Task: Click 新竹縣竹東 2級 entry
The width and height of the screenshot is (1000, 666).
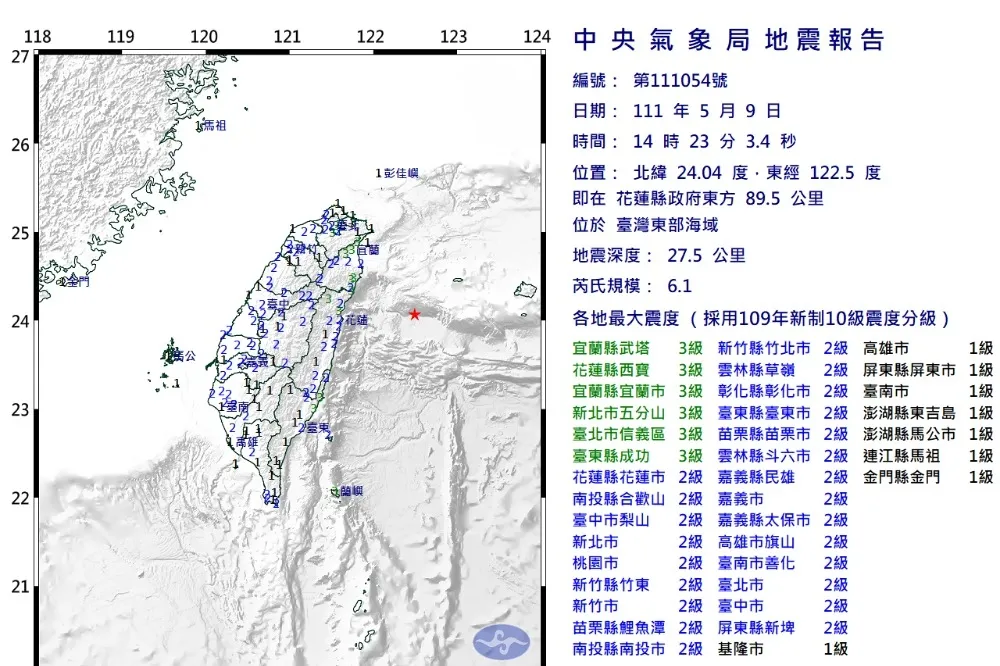Action: pyautogui.click(x=637, y=585)
